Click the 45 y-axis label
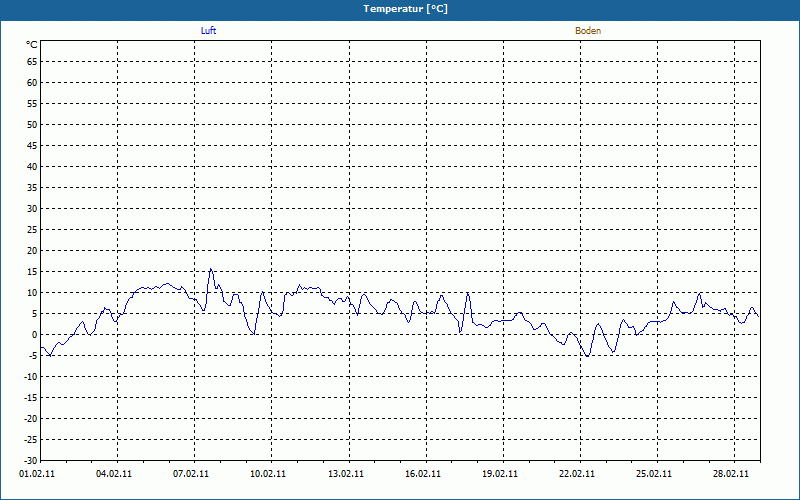Screen dimensions: 800x500 (32, 145)
